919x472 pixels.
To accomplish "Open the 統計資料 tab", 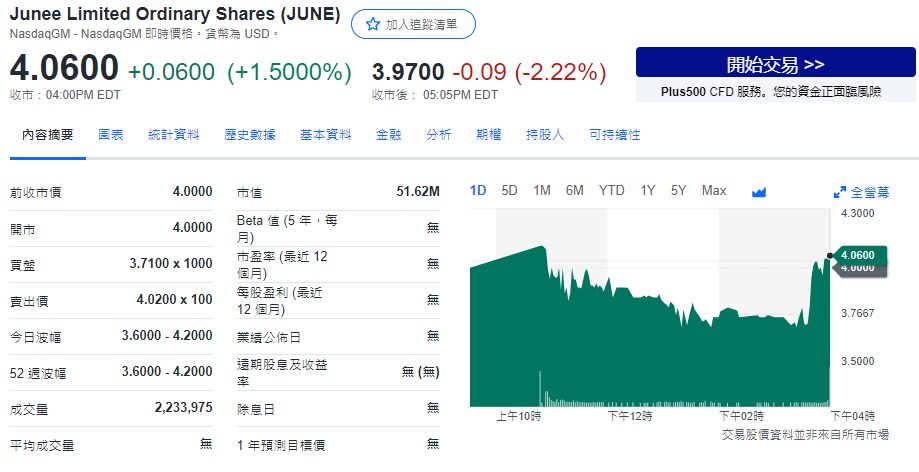I will click(x=174, y=134).
